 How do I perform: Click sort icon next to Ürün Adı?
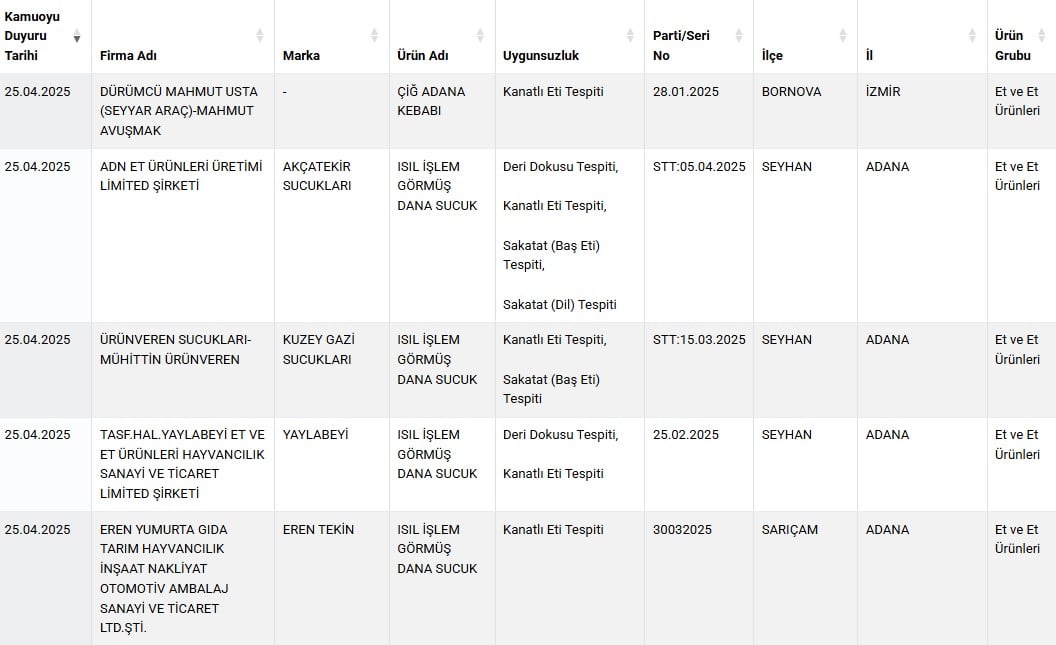click(480, 36)
